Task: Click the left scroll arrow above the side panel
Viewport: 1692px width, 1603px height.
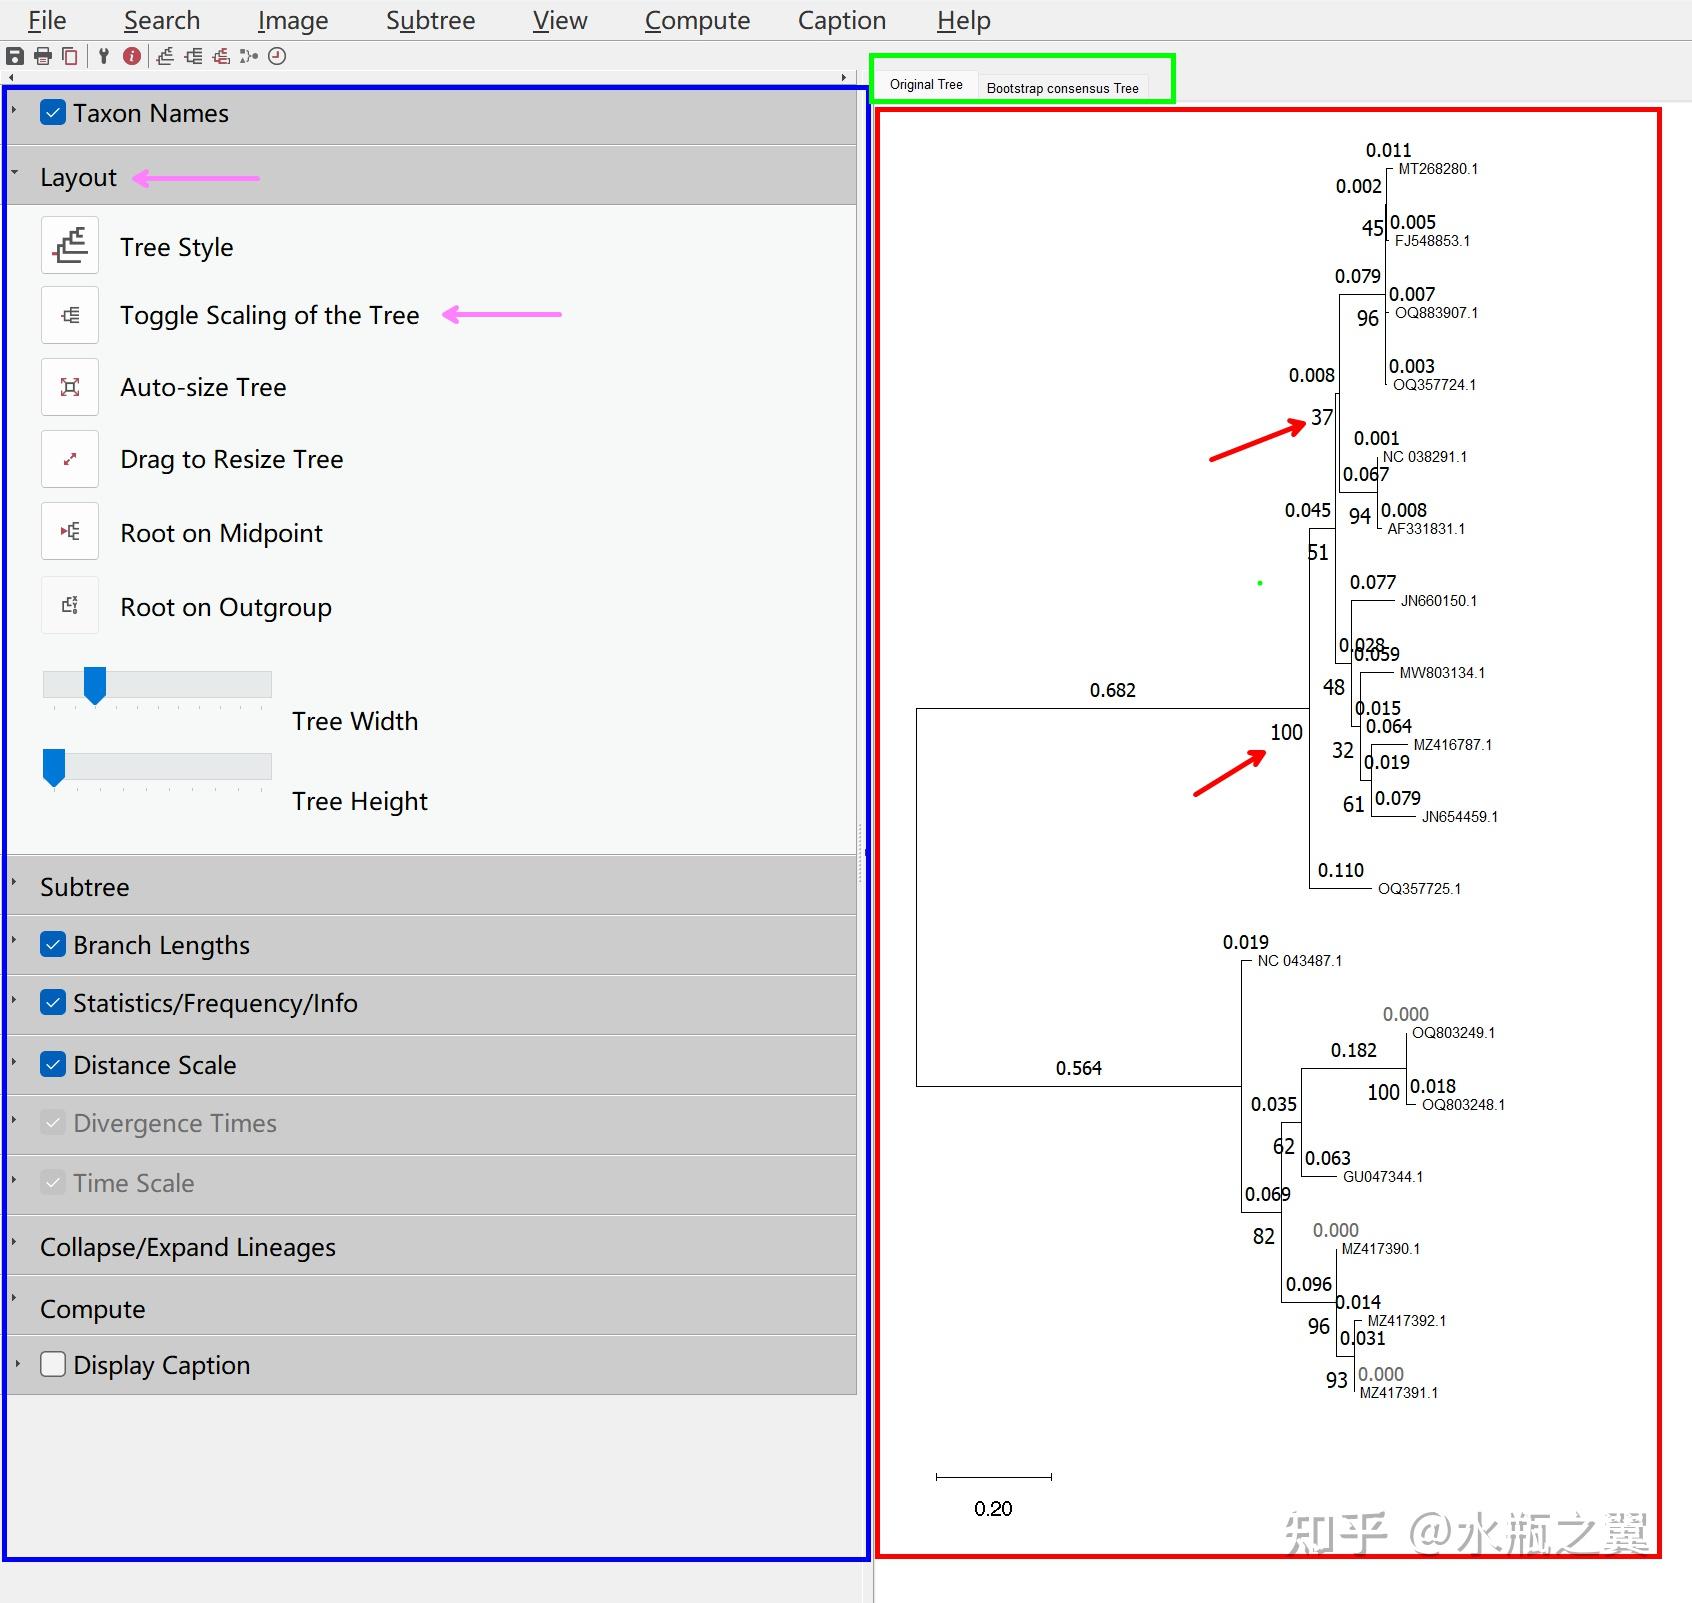Action: [11, 77]
